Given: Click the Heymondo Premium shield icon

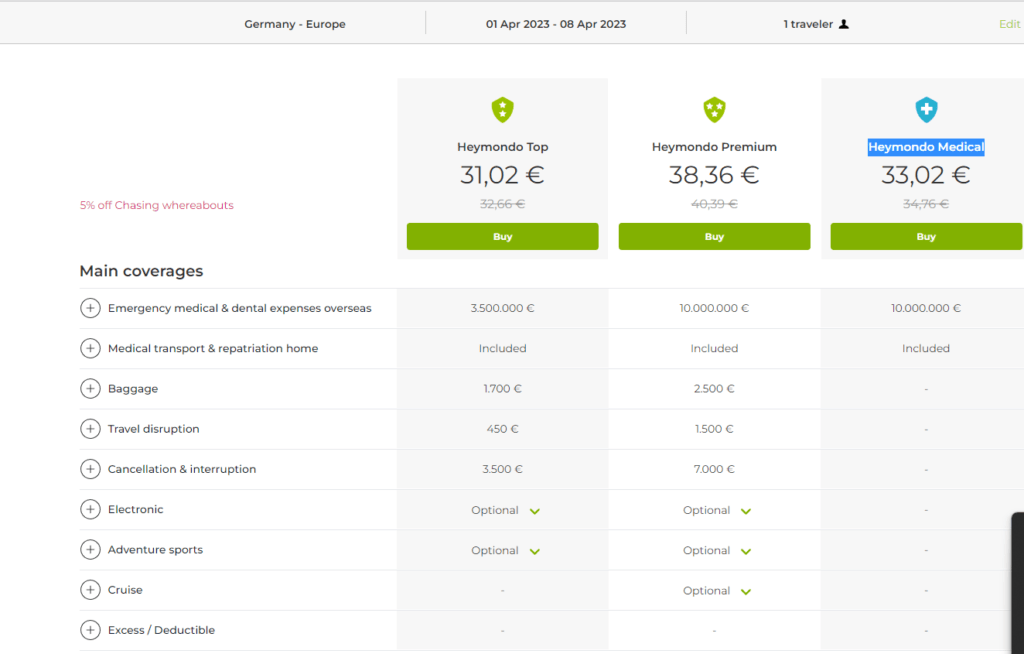Looking at the screenshot, I should pyautogui.click(x=714, y=110).
